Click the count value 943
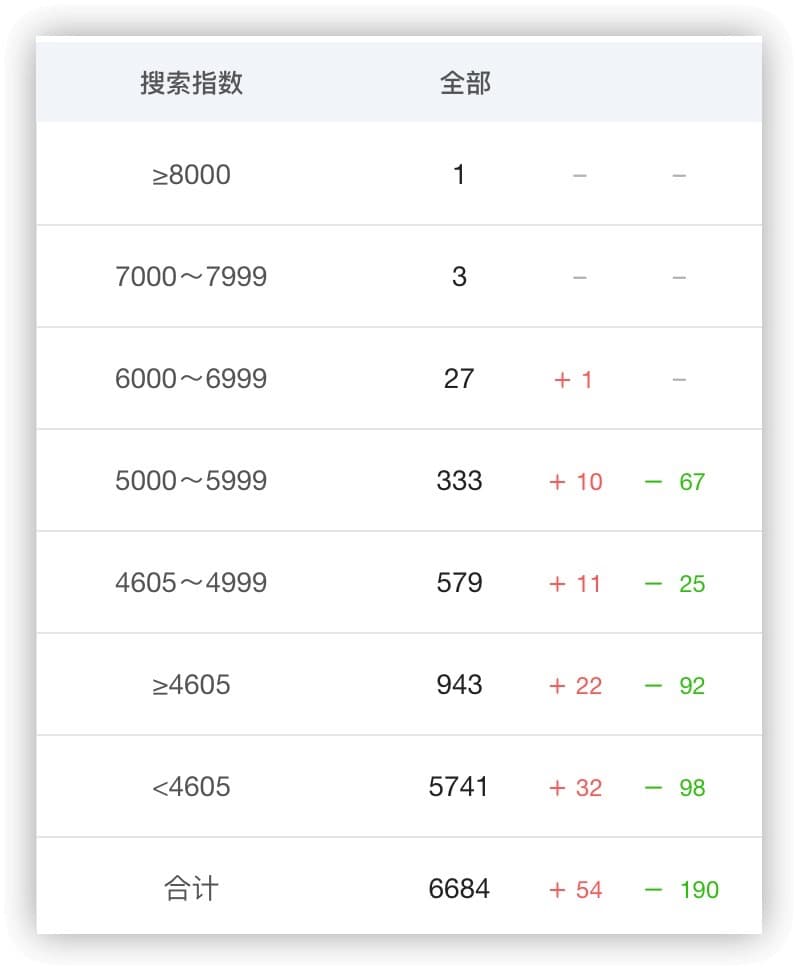This screenshot has width=798, height=970. tap(459, 685)
